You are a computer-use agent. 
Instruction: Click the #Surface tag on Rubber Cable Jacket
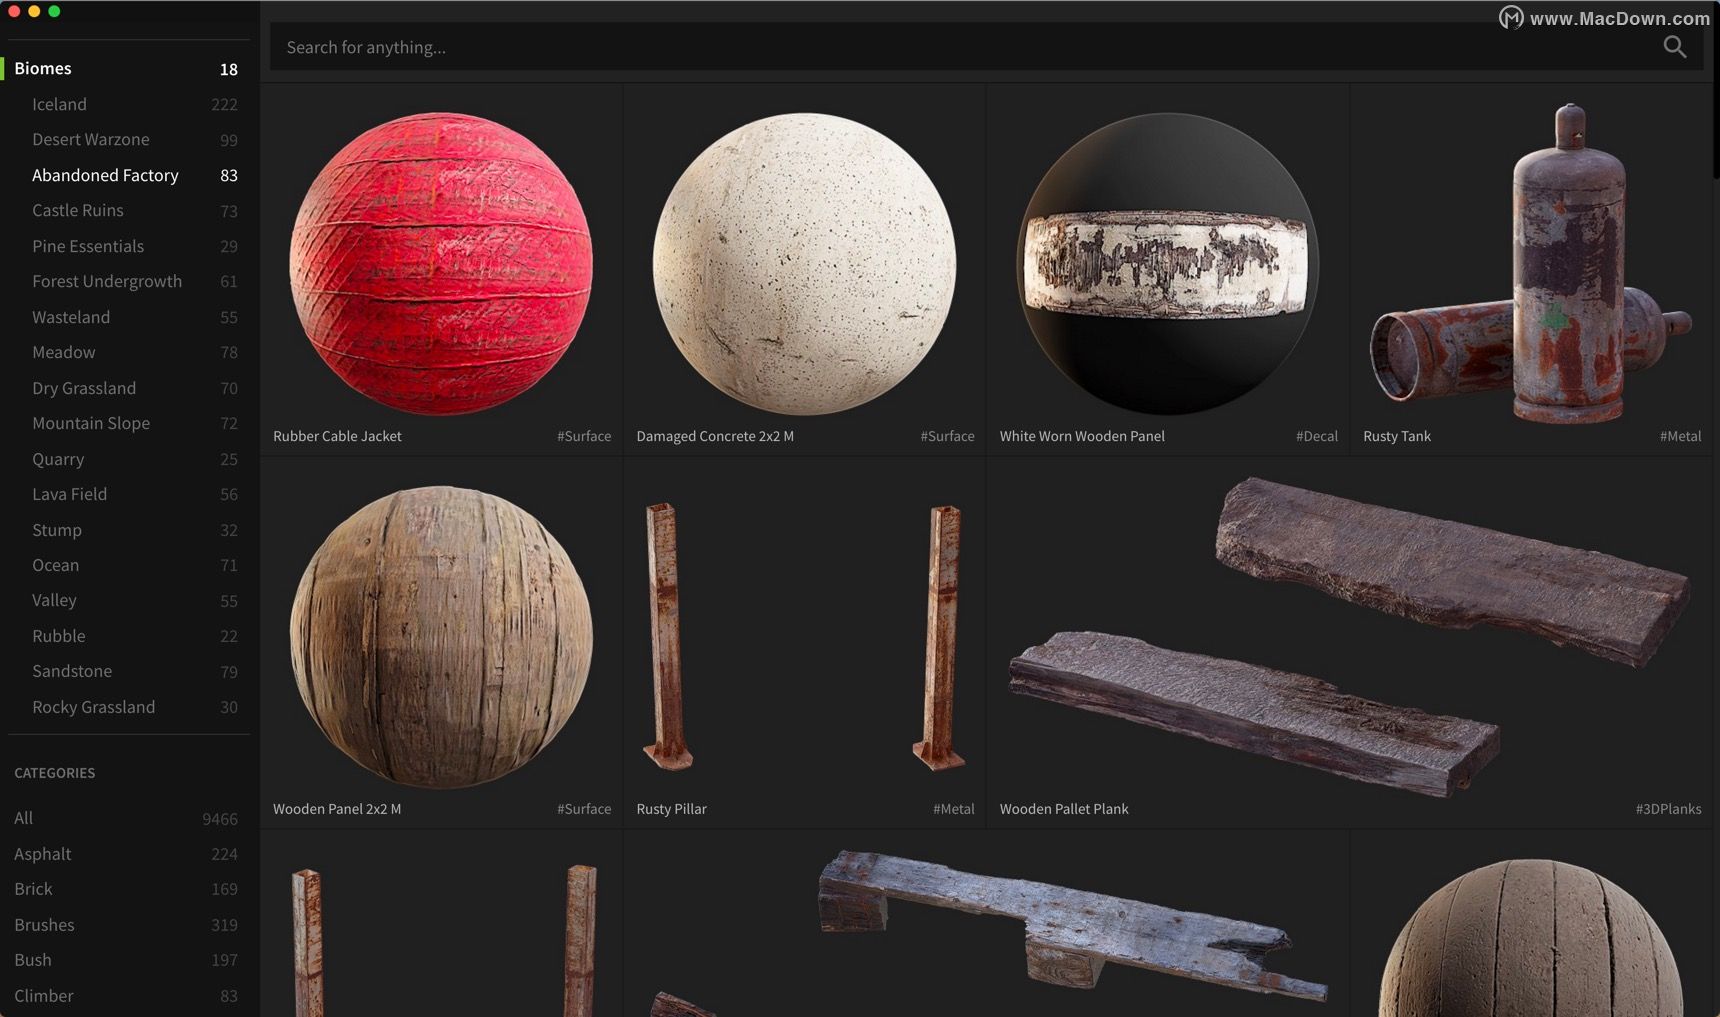pyautogui.click(x=584, y=436)
